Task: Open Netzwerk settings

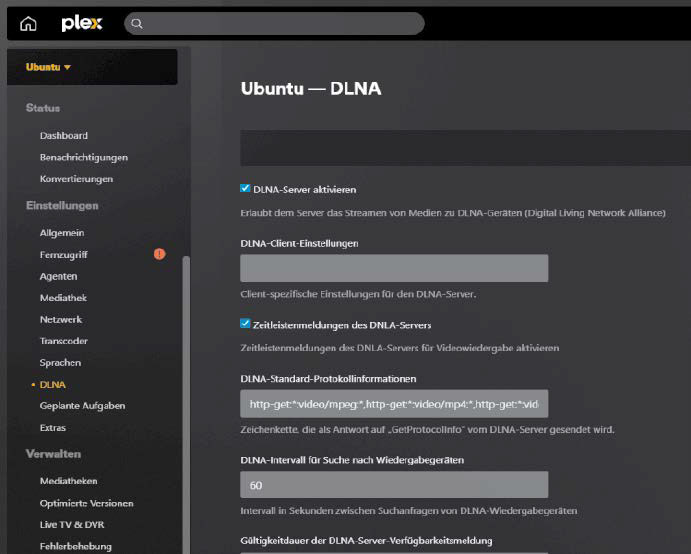Action: click(x=61, y=320)
